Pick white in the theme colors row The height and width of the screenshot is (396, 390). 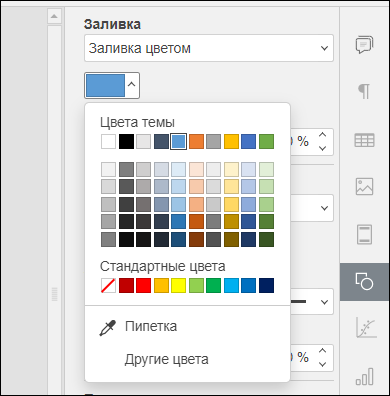point(108,141)
